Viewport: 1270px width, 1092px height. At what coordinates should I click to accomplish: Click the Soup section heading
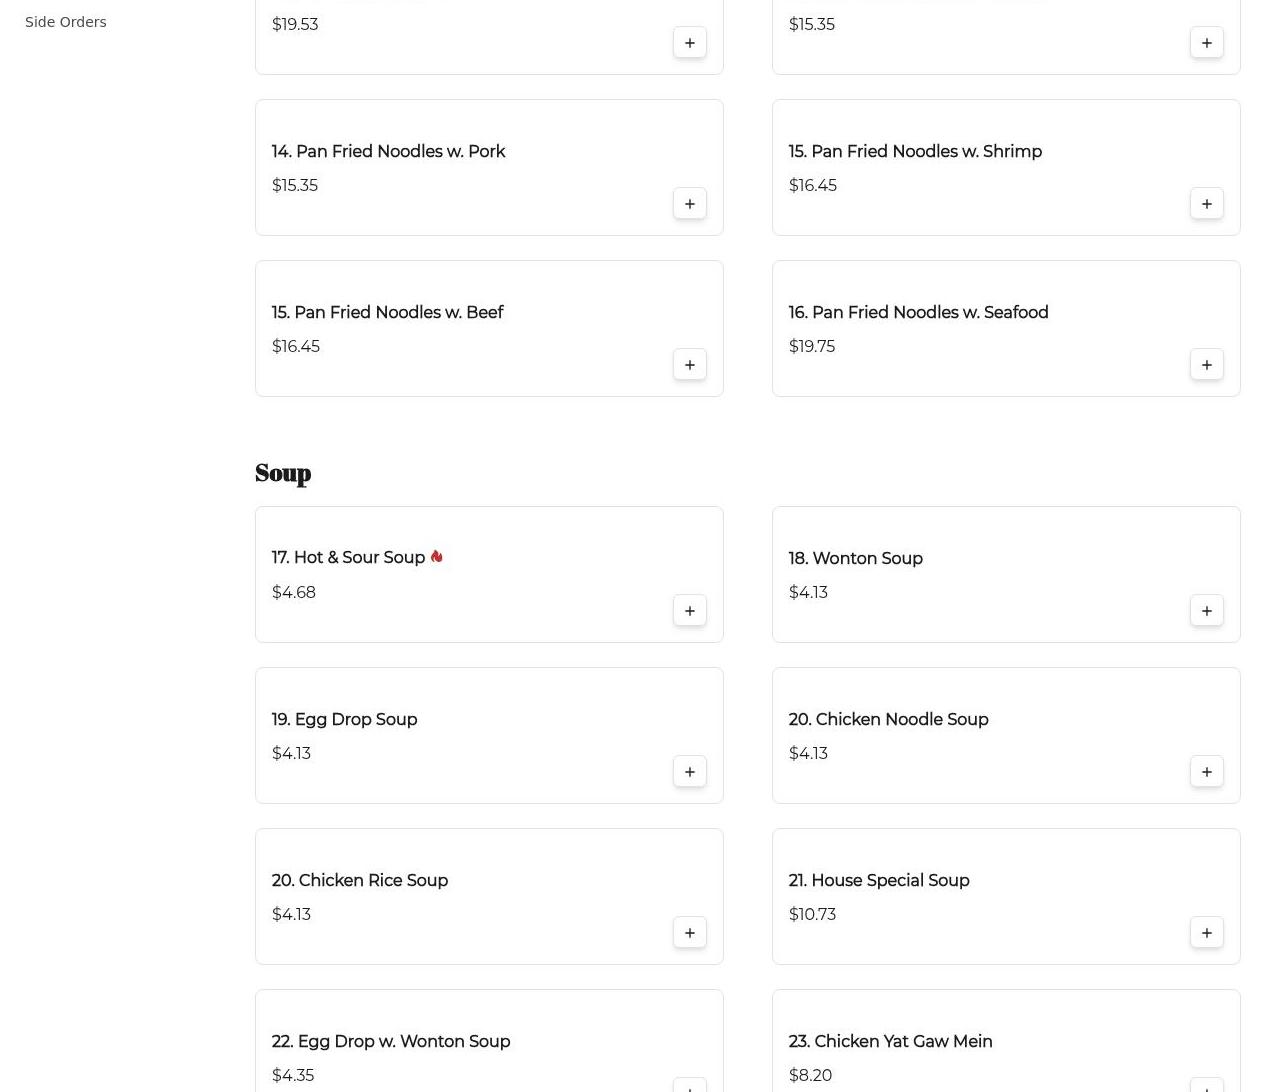click(283, 473)
